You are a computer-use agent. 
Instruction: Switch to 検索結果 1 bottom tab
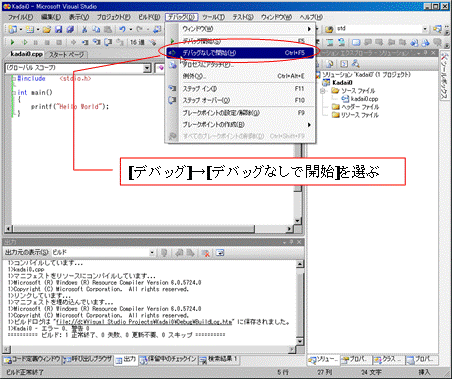219,359
